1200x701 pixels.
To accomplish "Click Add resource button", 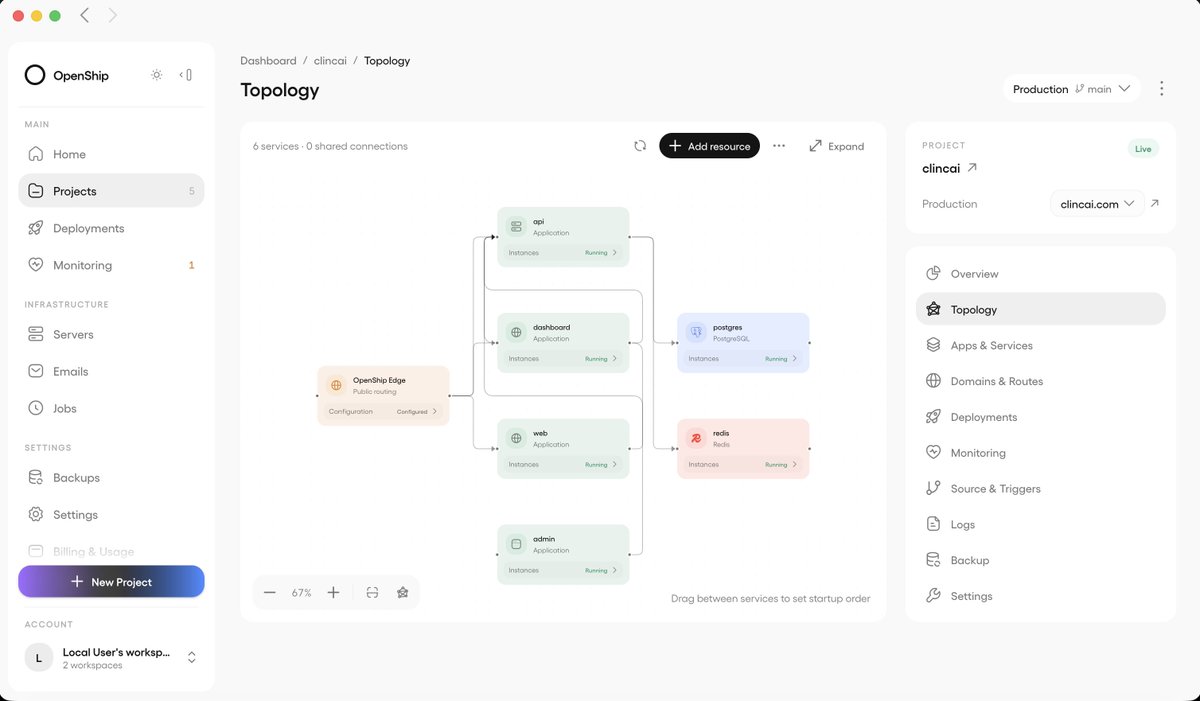I will [x=709, y=146].
